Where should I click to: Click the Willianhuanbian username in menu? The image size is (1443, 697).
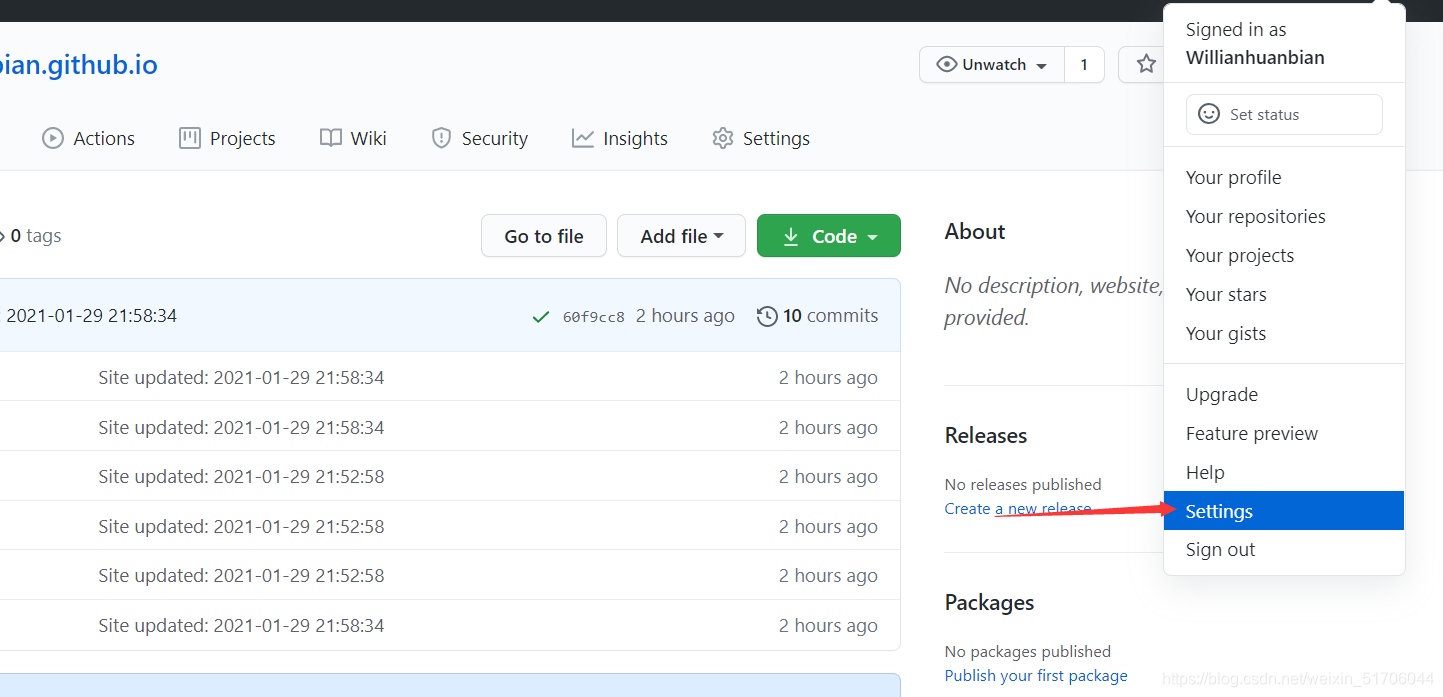tap(1255, 57)
